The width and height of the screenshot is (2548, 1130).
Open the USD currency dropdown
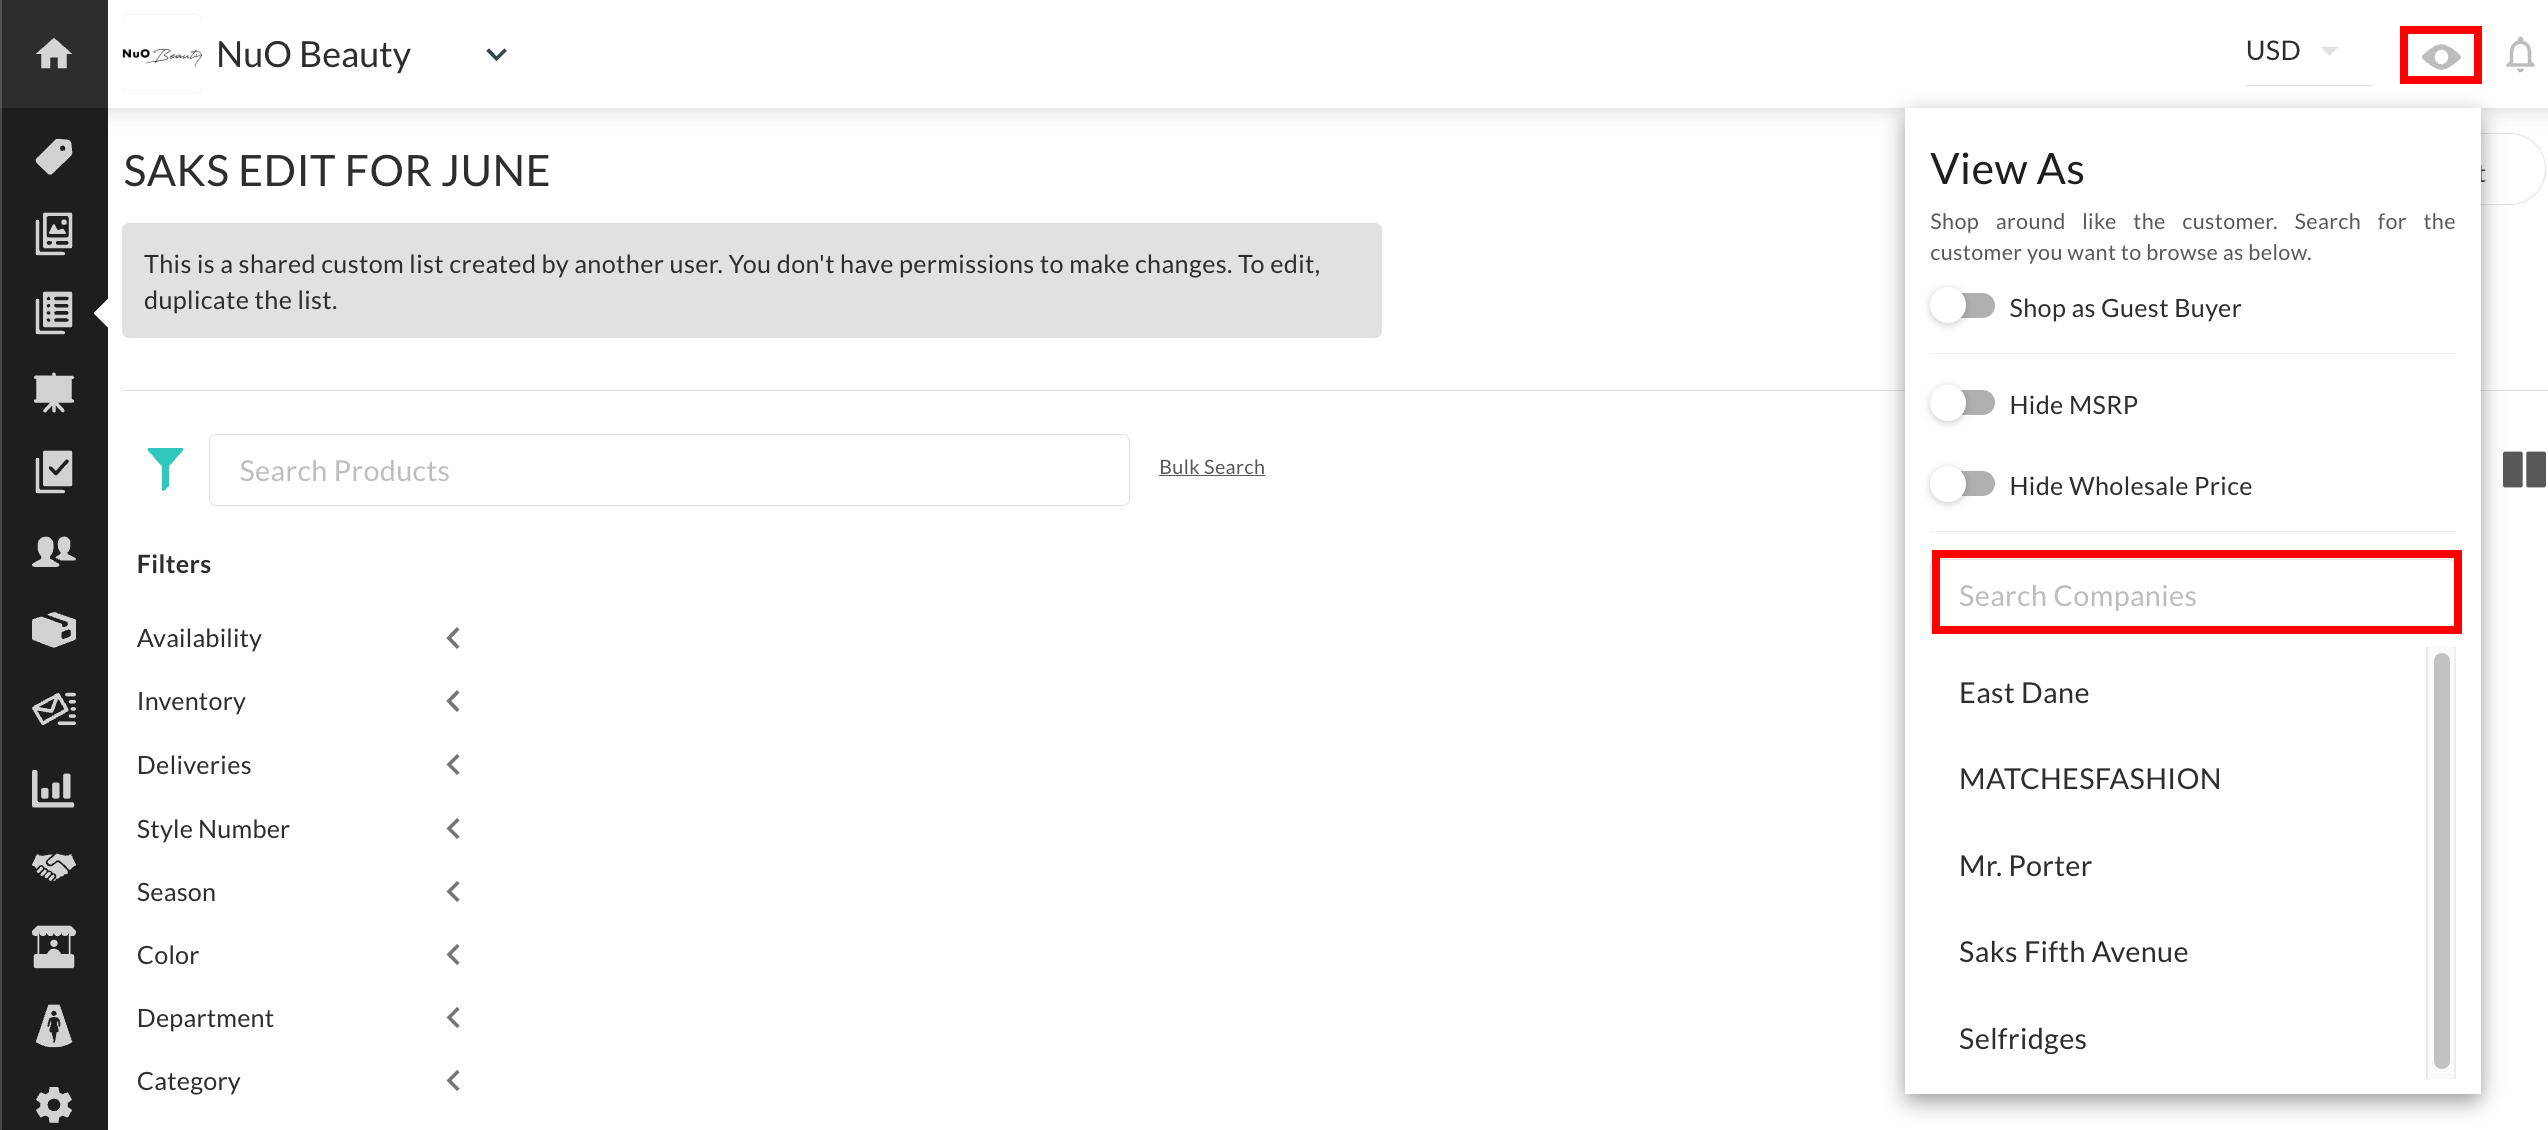pyautogui.click(x=2308, y=51)
